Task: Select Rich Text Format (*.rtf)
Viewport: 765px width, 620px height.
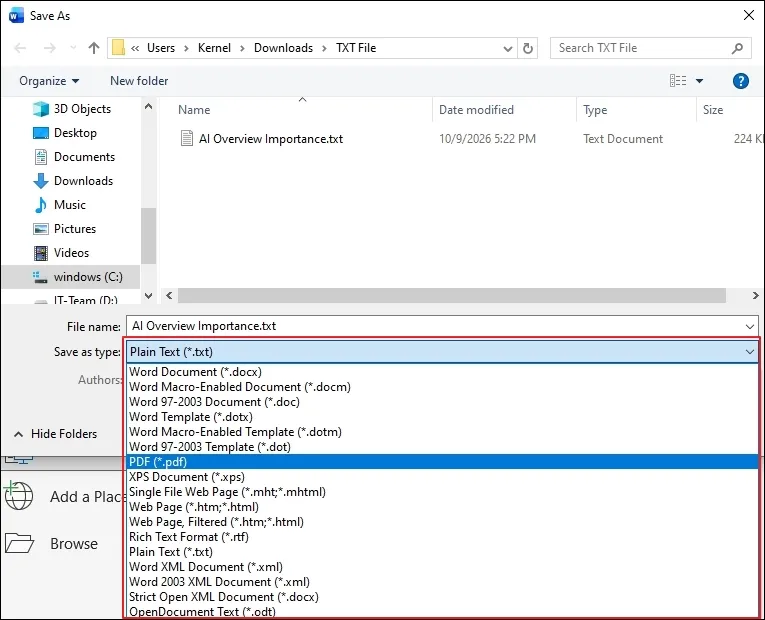Action: (443, 537)
